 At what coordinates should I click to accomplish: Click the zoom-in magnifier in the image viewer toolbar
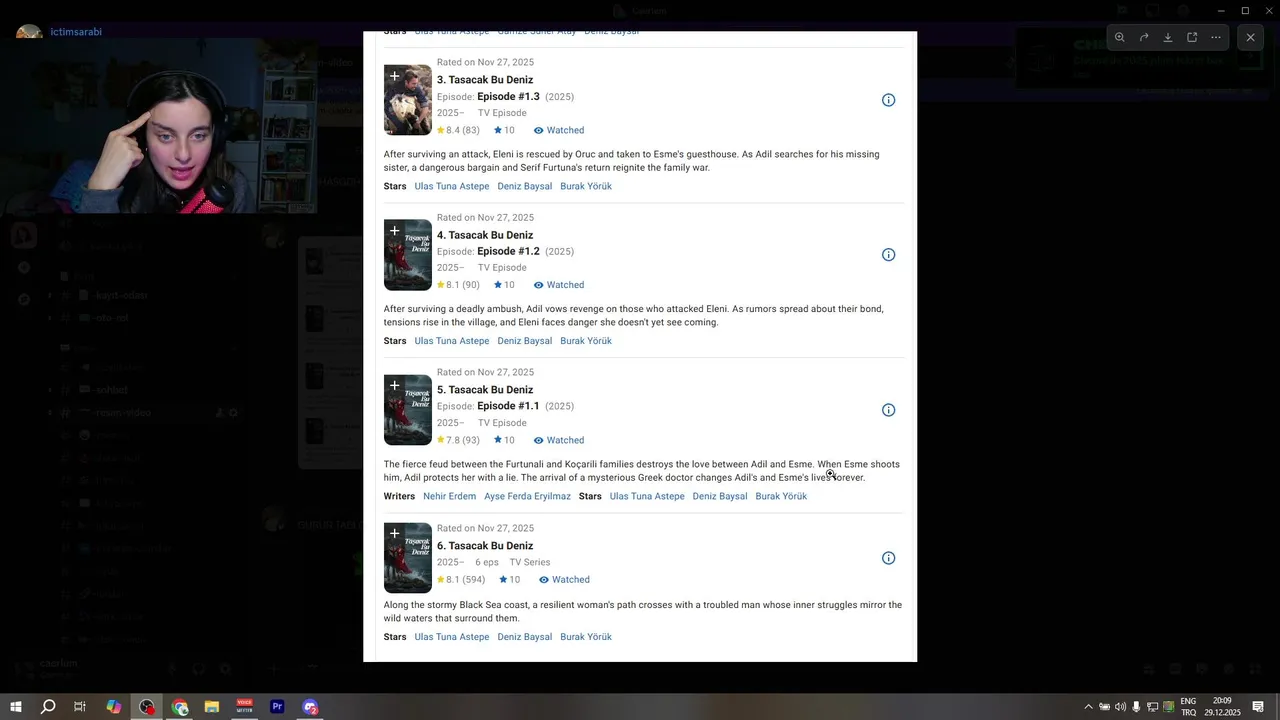pos(1120,37)
